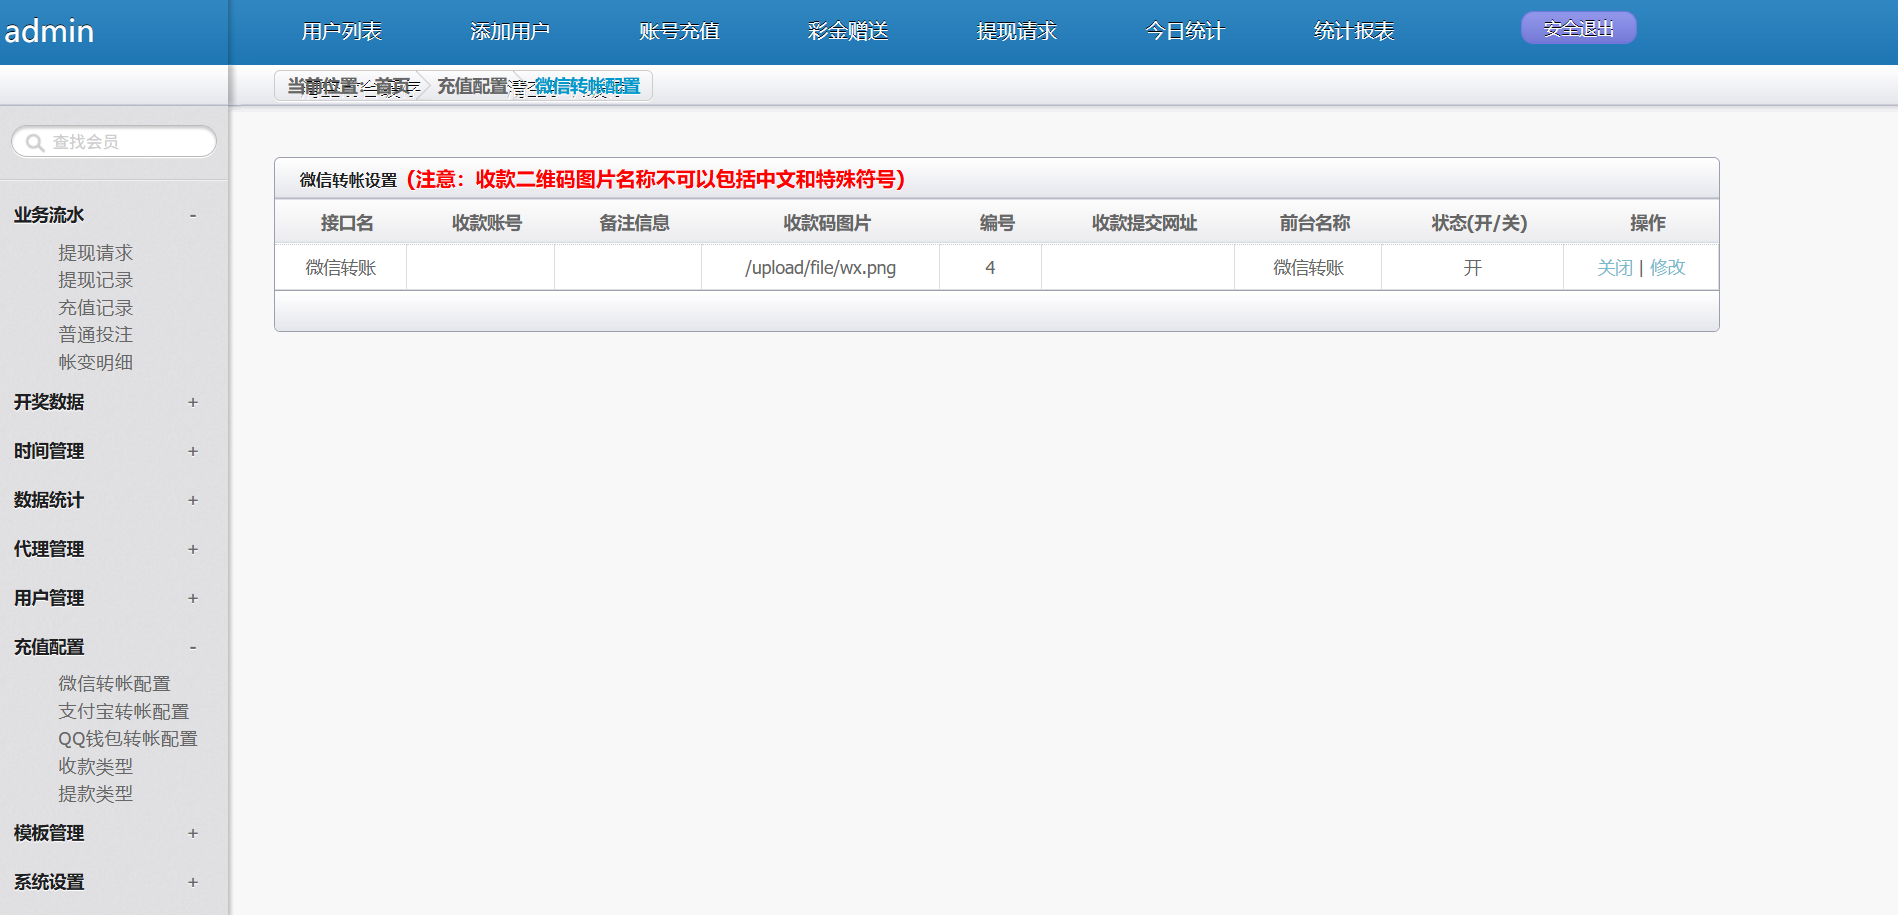Open 用户列表 in top navigation
This screenshot has width=1898, height=915.
(x=342, y=32)
